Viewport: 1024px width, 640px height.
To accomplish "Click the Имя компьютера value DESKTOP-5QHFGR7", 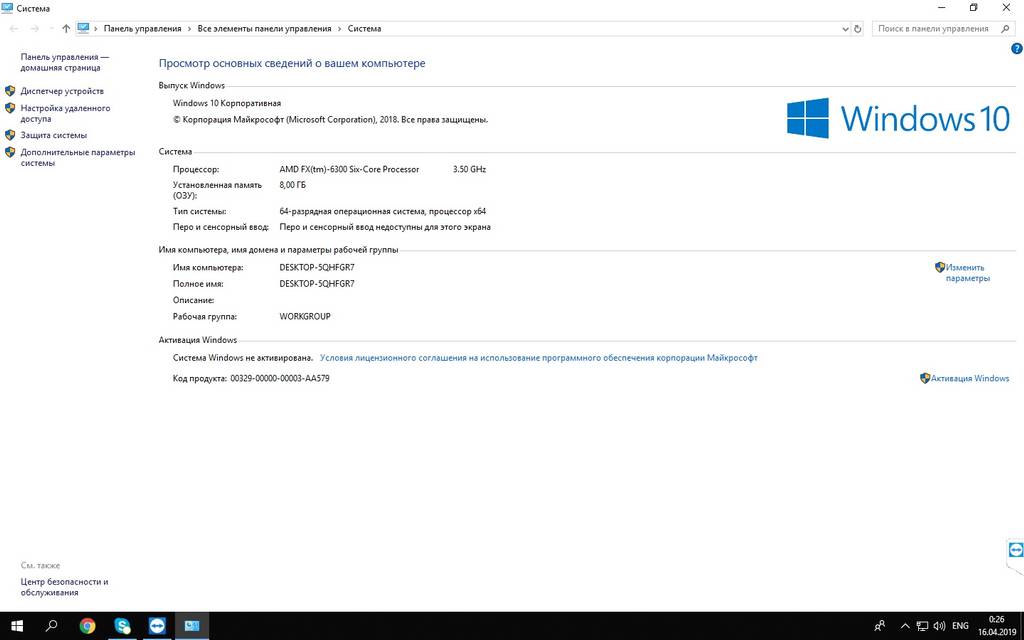I will [x=317, y=267].
